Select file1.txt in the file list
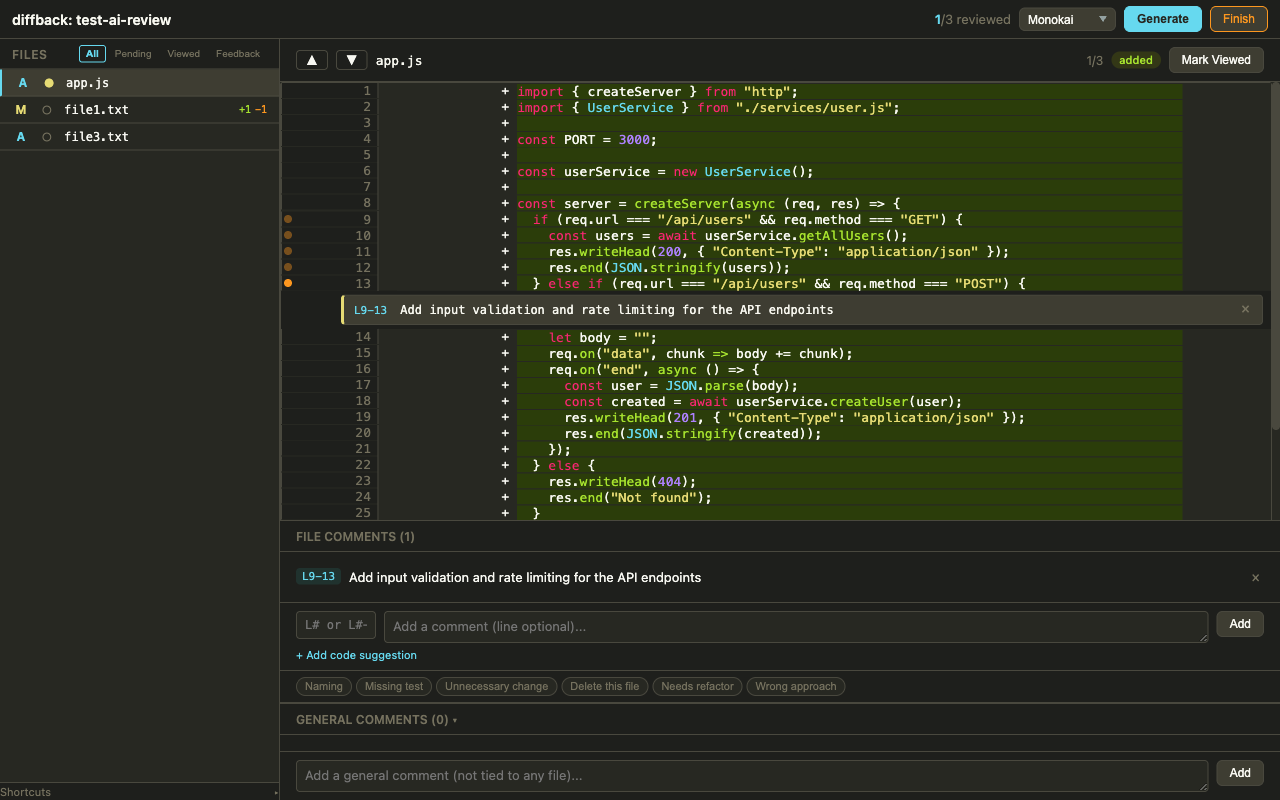The width and height of the screenshot is (1280, 800). tap(139, 110)
